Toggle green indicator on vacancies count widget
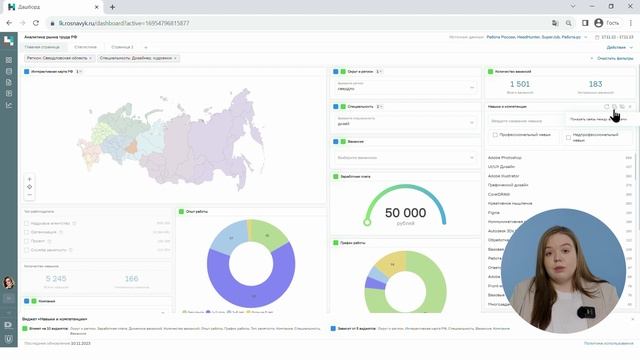The width and height of the screenshot is (640, 360). (491, 71)
